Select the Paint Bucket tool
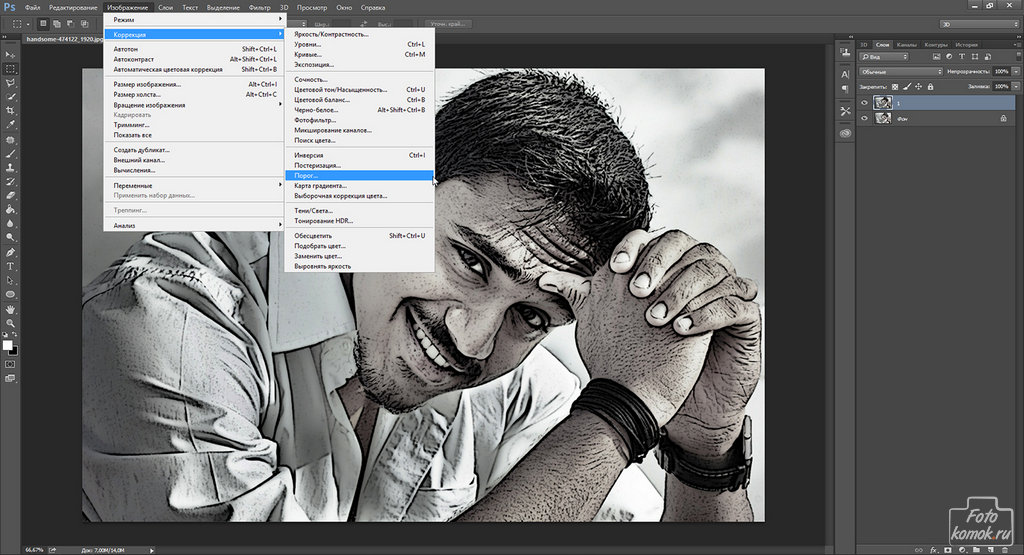Viewport: 1024px width, 555px height. [10, 210]
